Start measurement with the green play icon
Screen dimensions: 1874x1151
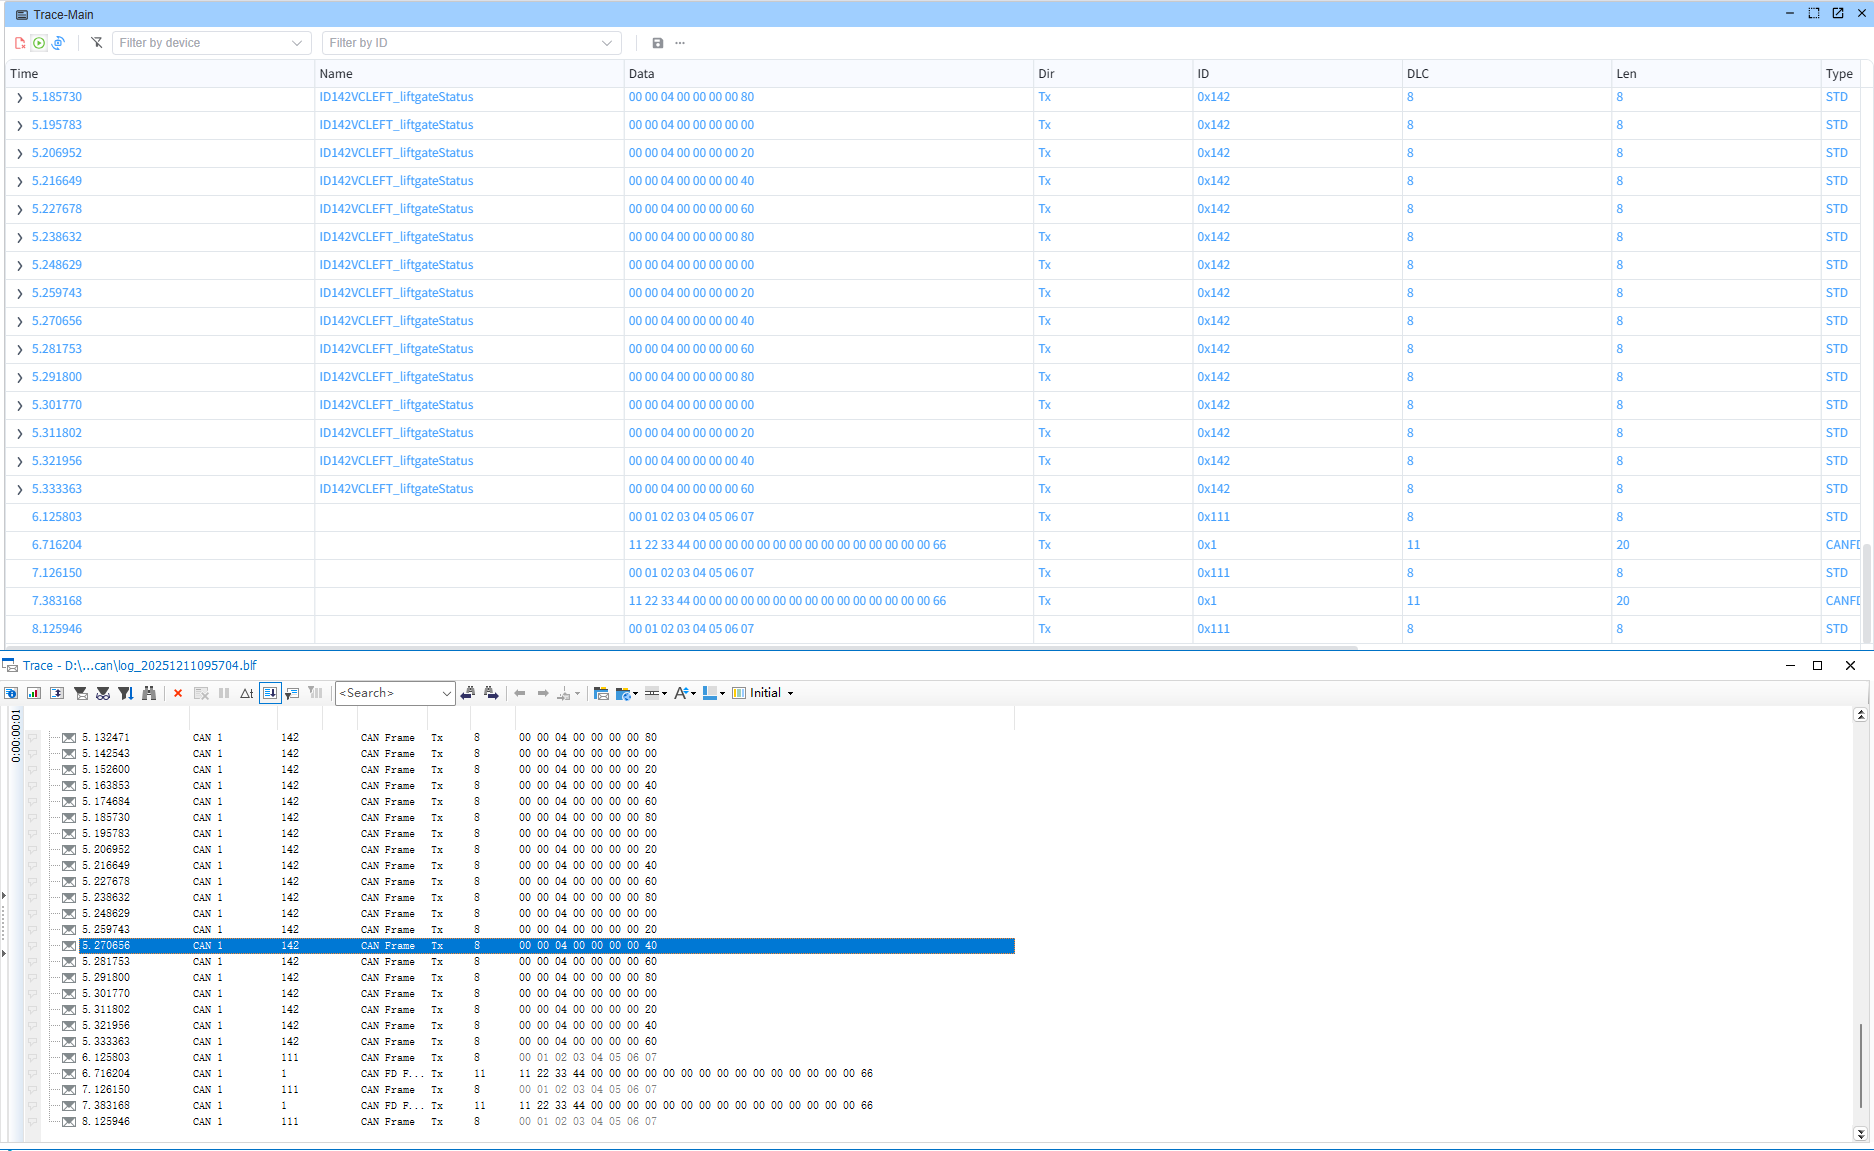click(x=38, y=43)
